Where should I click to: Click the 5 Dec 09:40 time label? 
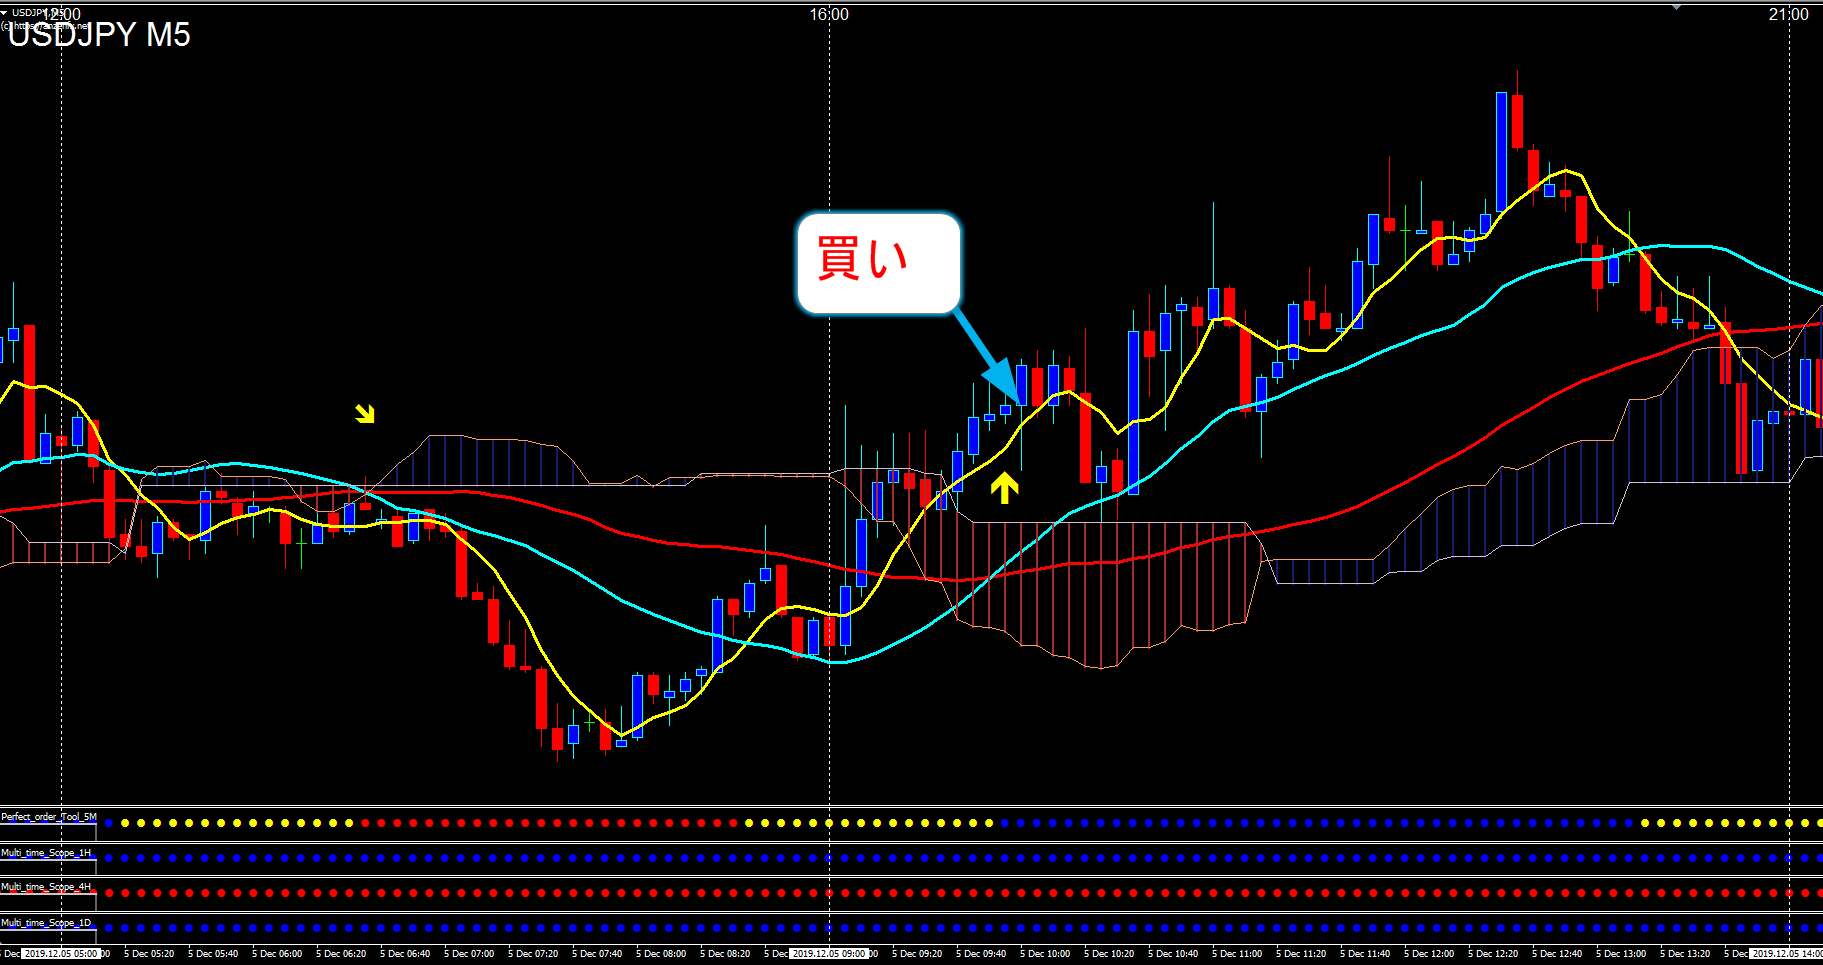[x=981, y=954]
